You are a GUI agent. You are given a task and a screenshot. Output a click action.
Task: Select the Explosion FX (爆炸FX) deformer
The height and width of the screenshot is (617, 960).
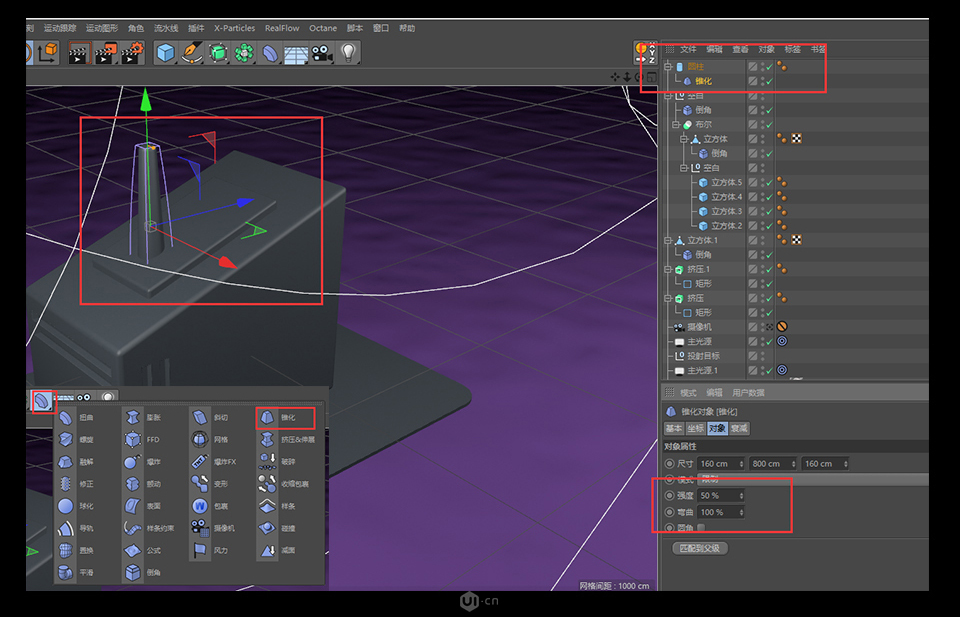199,462
